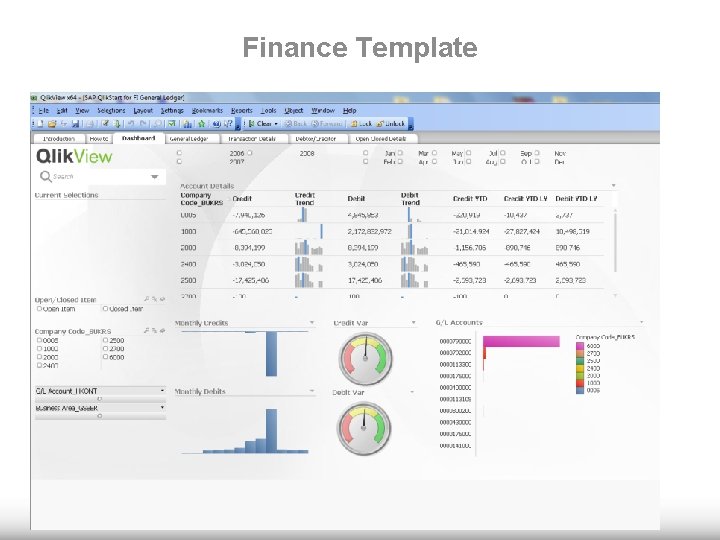The image size is (720, 540).
Task: Select company code 6000 checkbox
Action: pyautogui.click(x=105, y=357)
